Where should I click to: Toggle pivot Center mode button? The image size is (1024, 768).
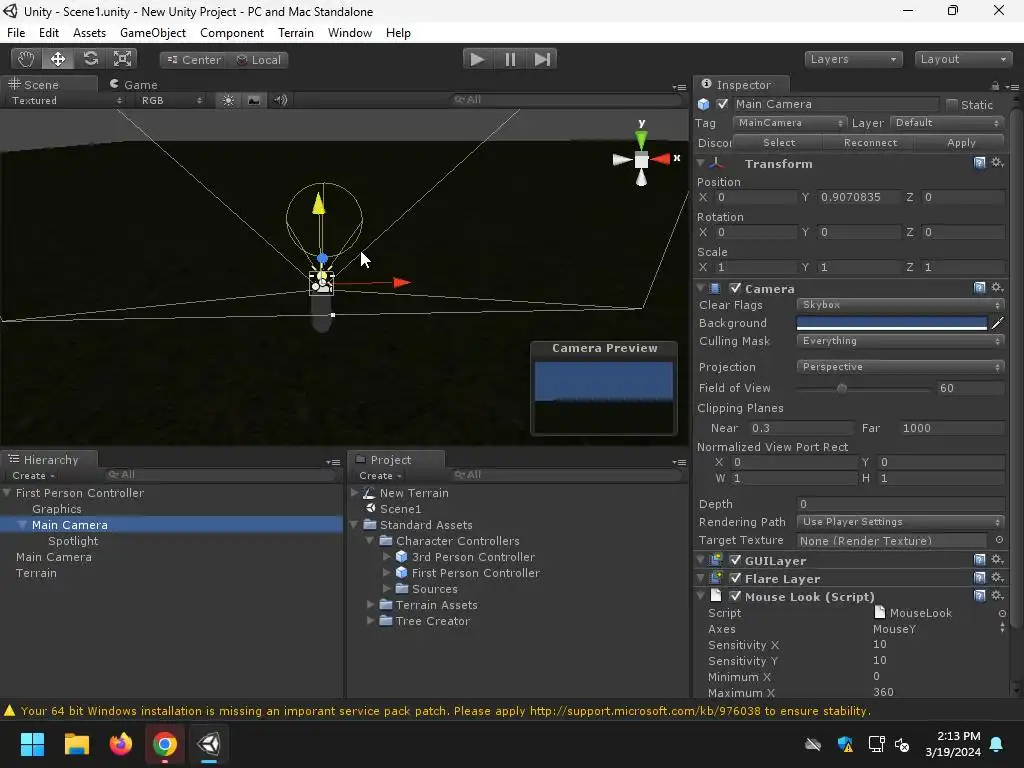pyautogui.click(x=194, y=60)
